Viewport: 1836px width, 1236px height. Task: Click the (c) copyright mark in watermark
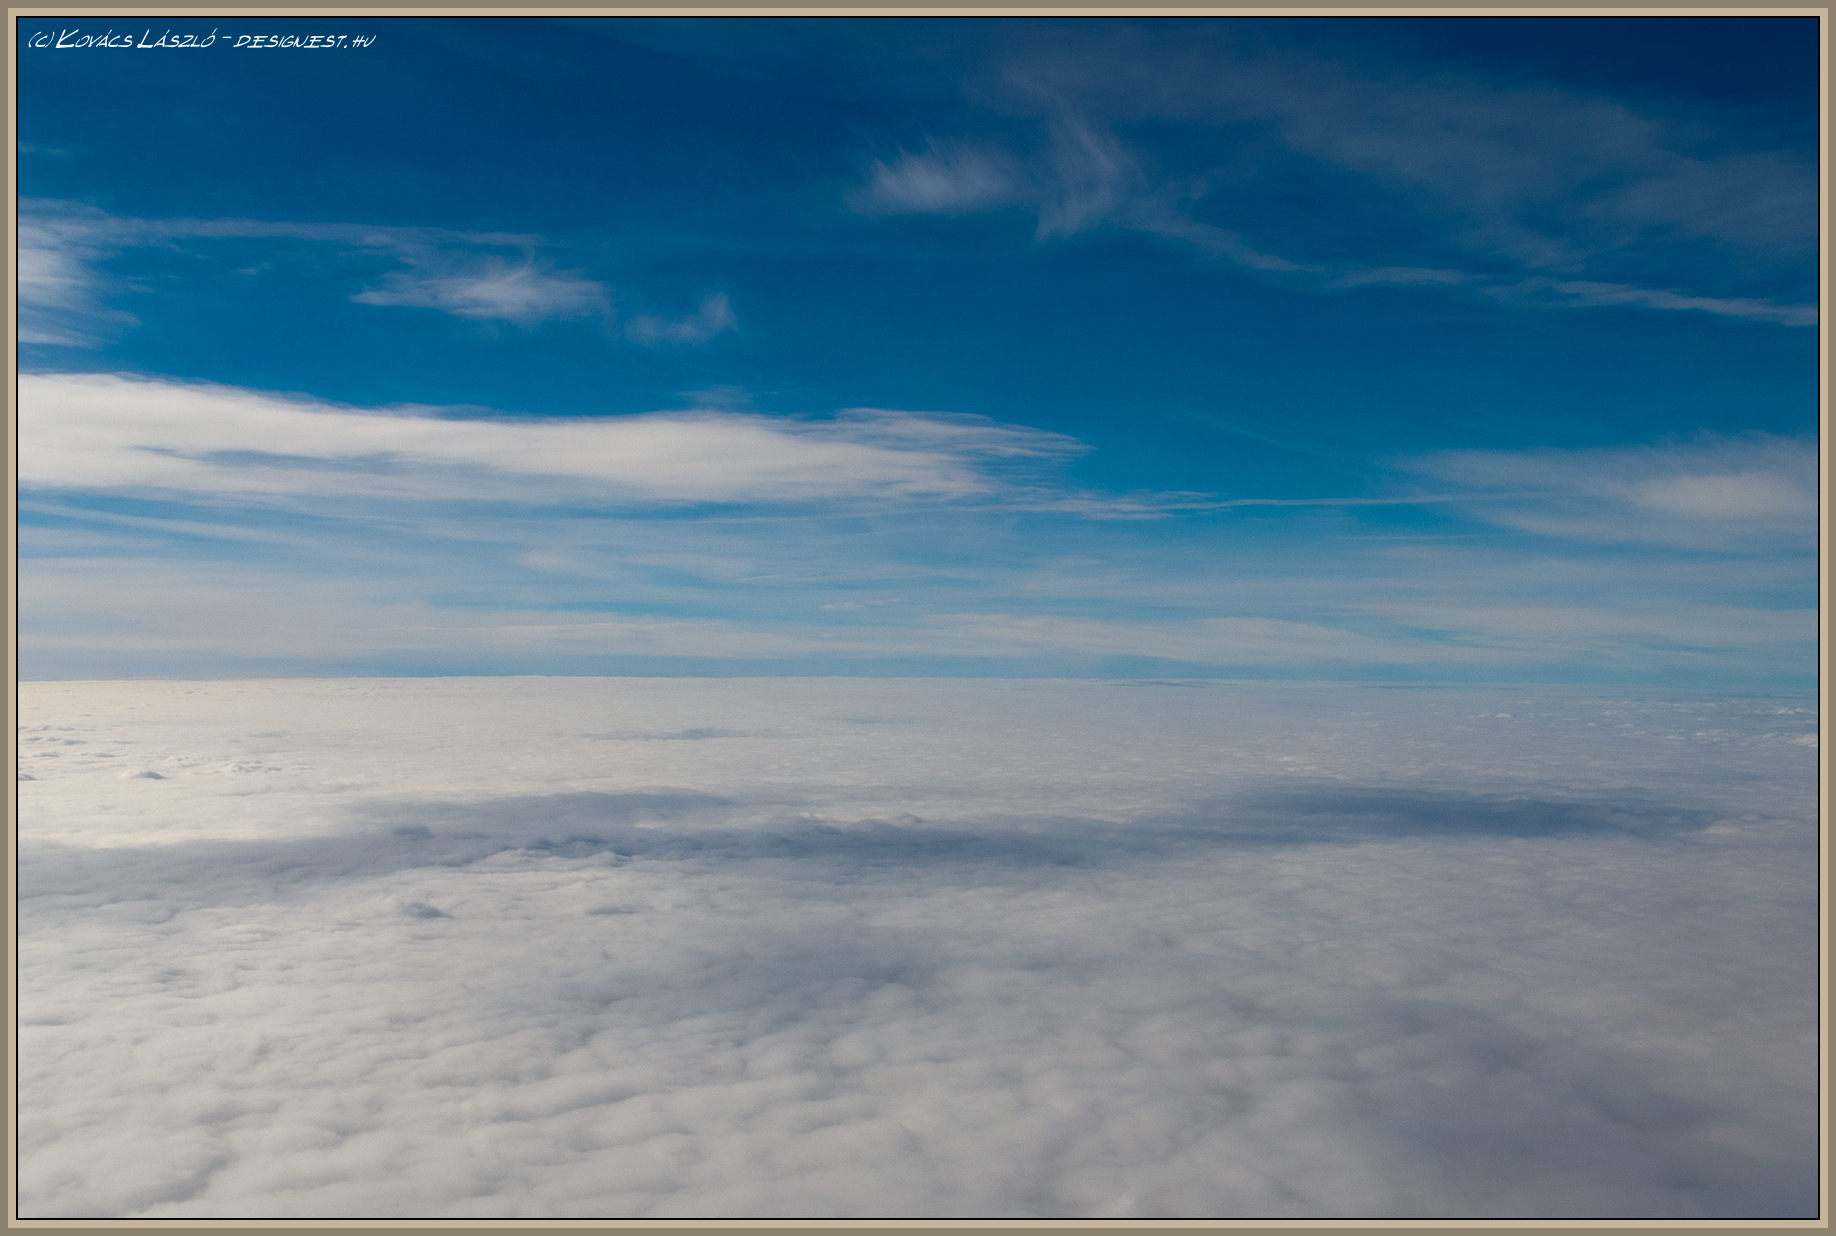click(41, 40)
